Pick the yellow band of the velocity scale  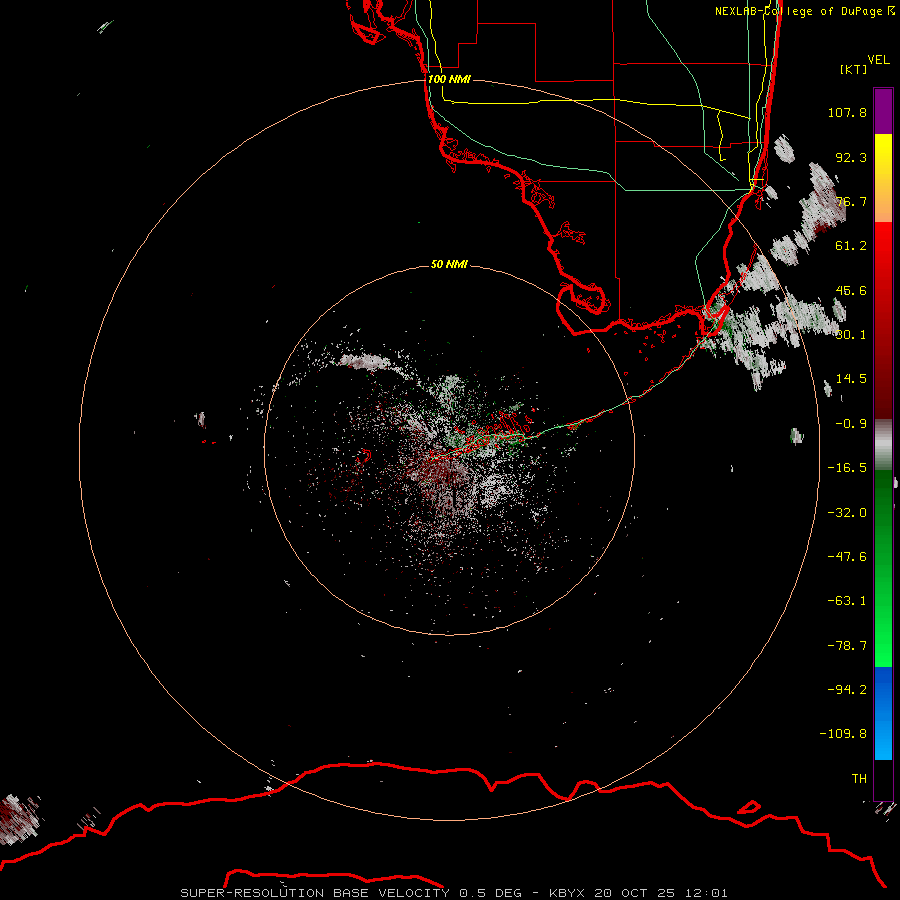point(883,178)
